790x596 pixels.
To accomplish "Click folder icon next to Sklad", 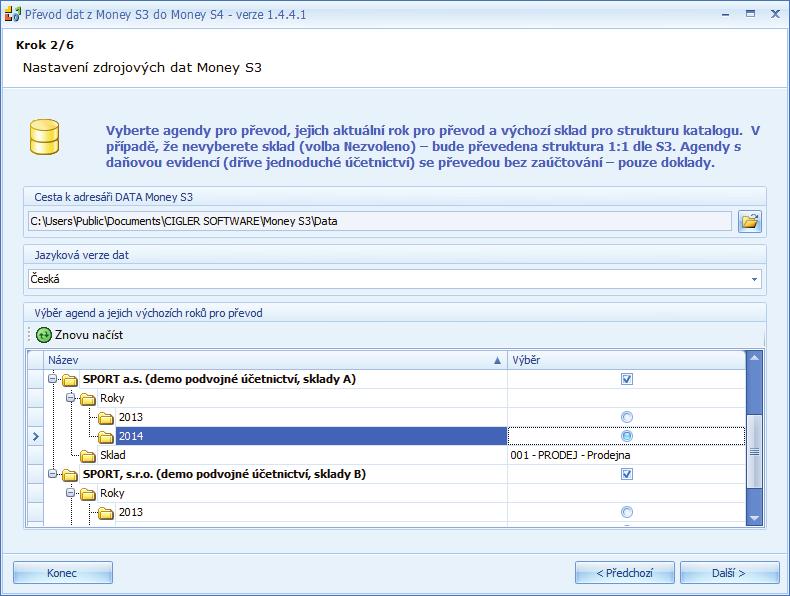I will click(x=88, y=456).
